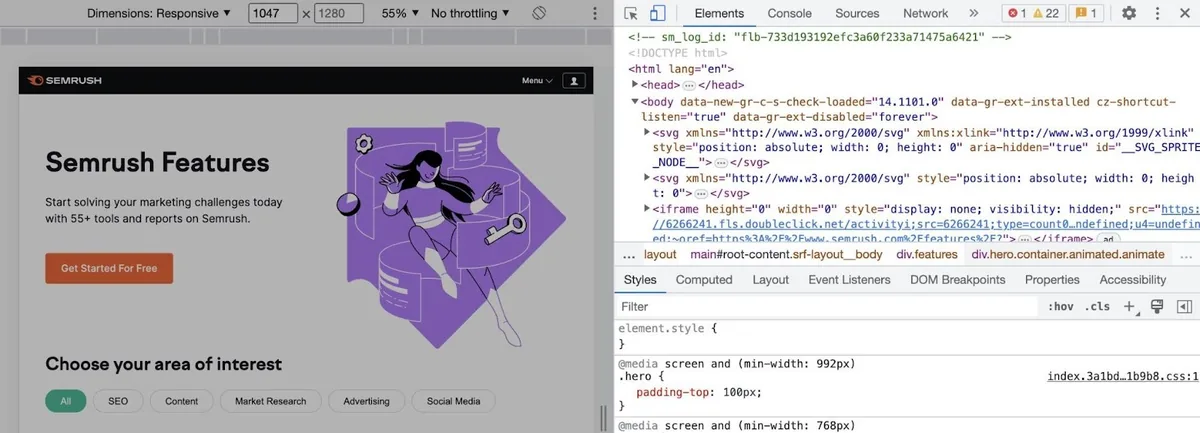Switch to the Elements tab
Viewport: 1200px width, 433px height.
(x=719, y=13)
